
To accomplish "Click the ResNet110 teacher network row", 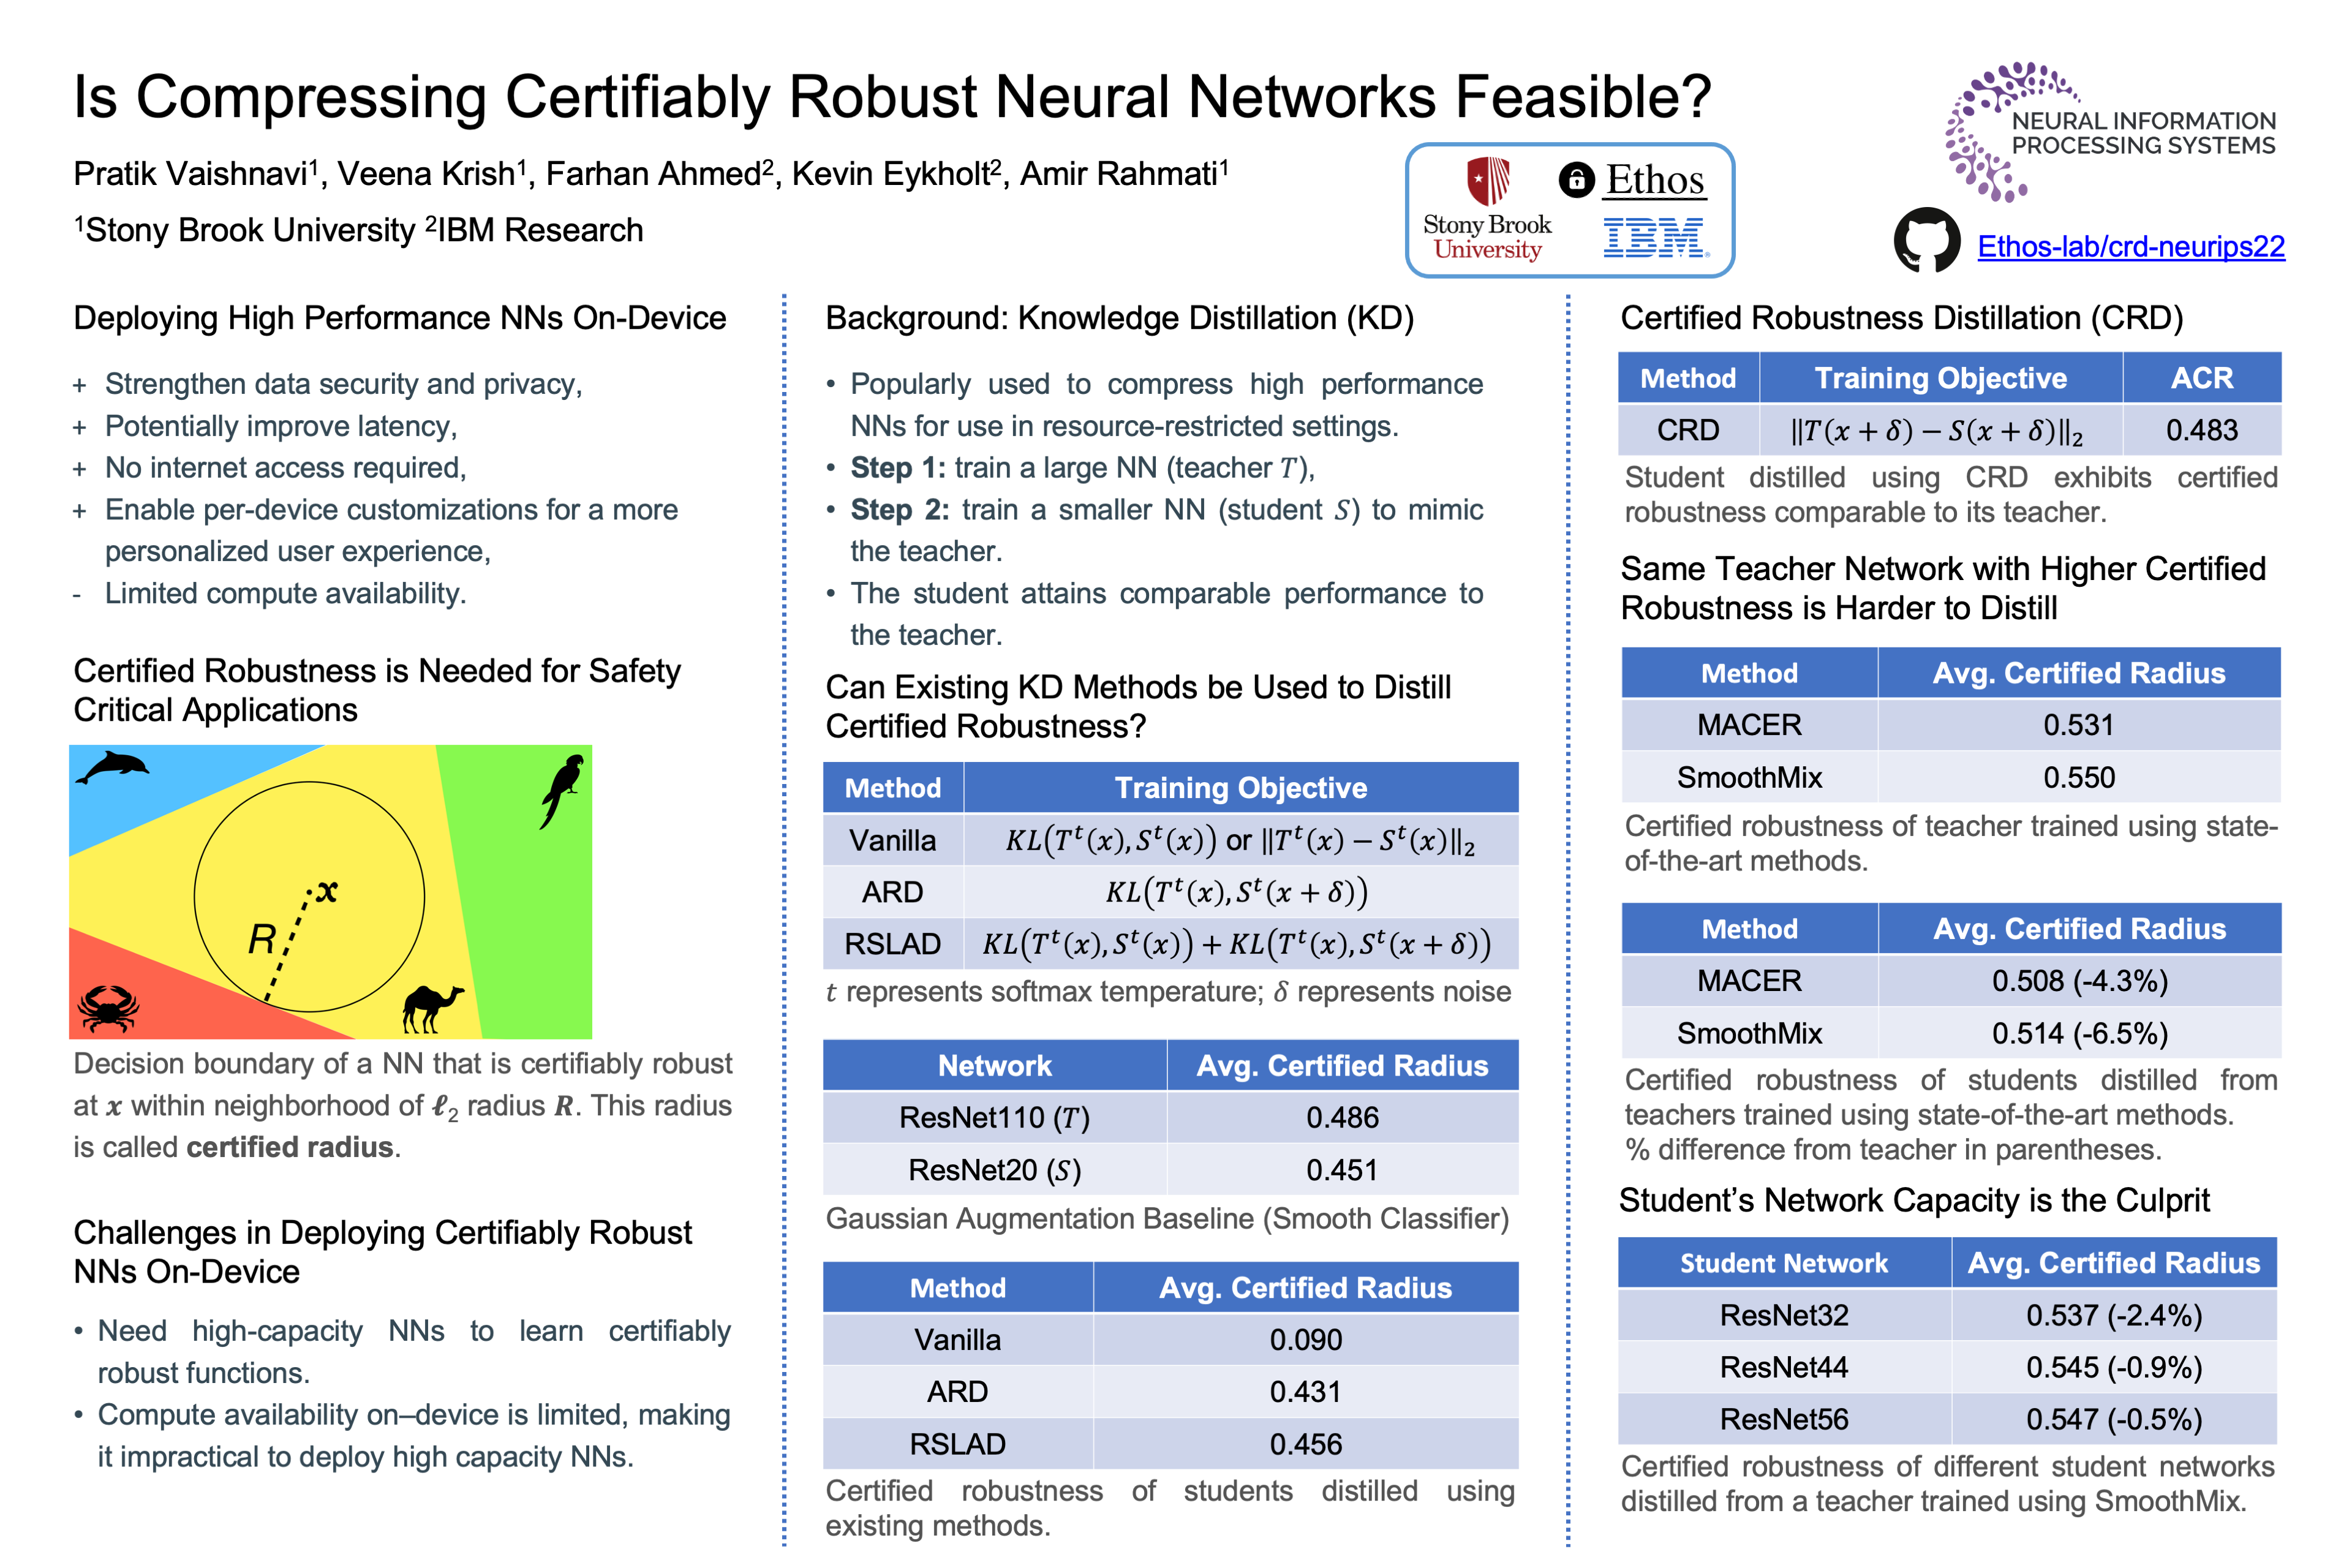I will click(x=995, y=1117).
